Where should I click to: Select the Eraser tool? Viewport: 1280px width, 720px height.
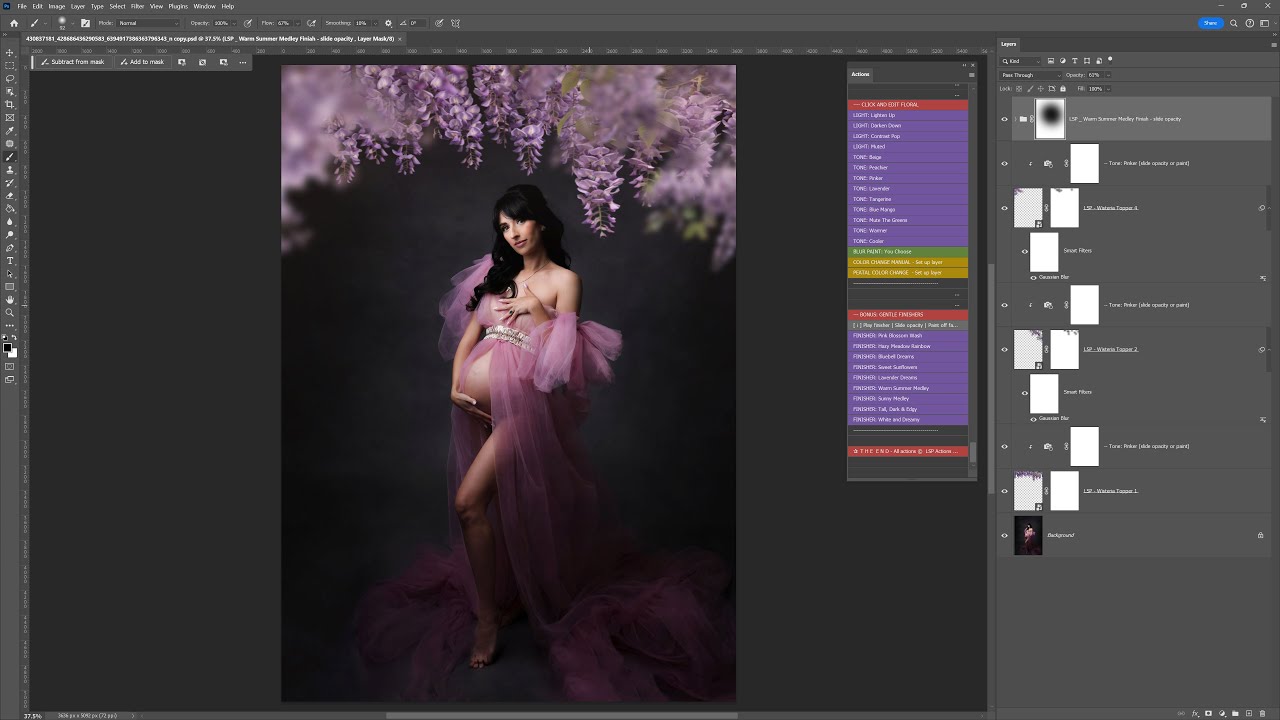point(10,196)
